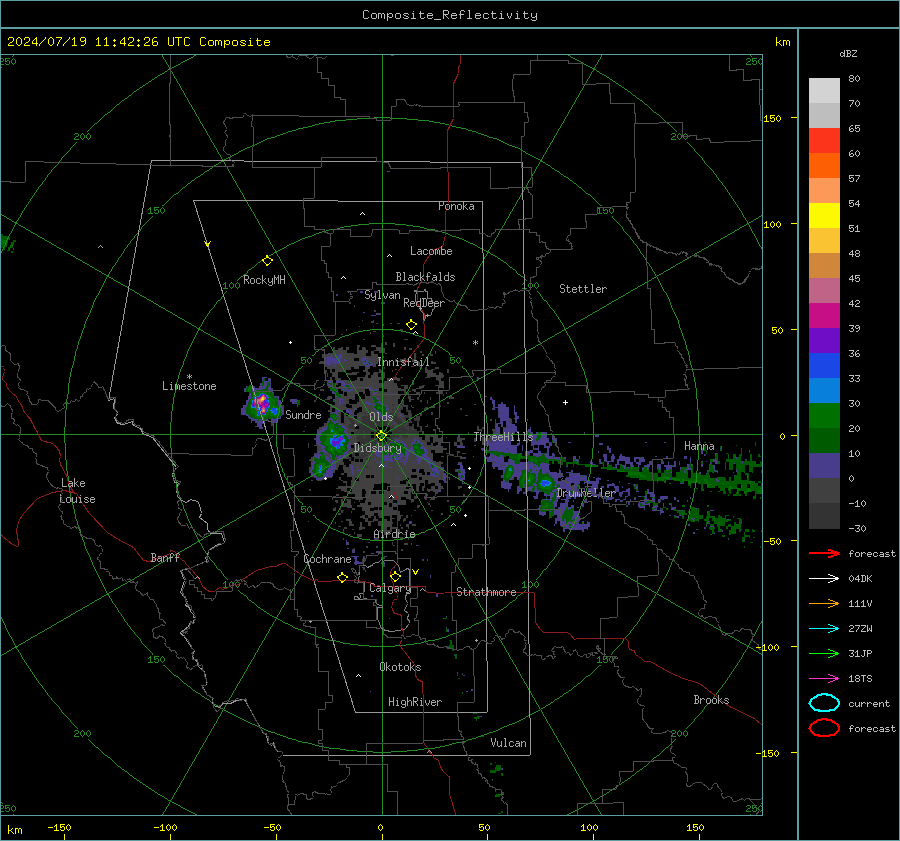Pick the magenta 39-42 dBZ swatch
900x841 pixels.
point(824,315)
